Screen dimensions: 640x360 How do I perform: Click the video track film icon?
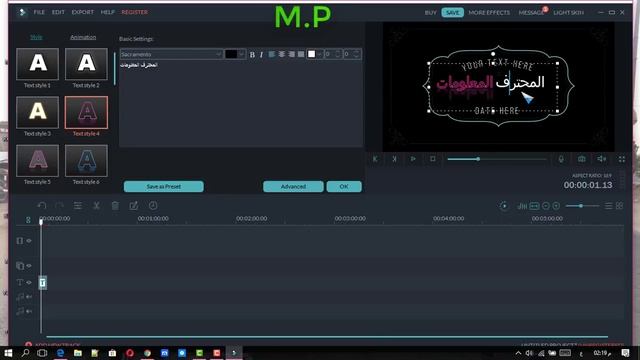(x=20, y=241)
